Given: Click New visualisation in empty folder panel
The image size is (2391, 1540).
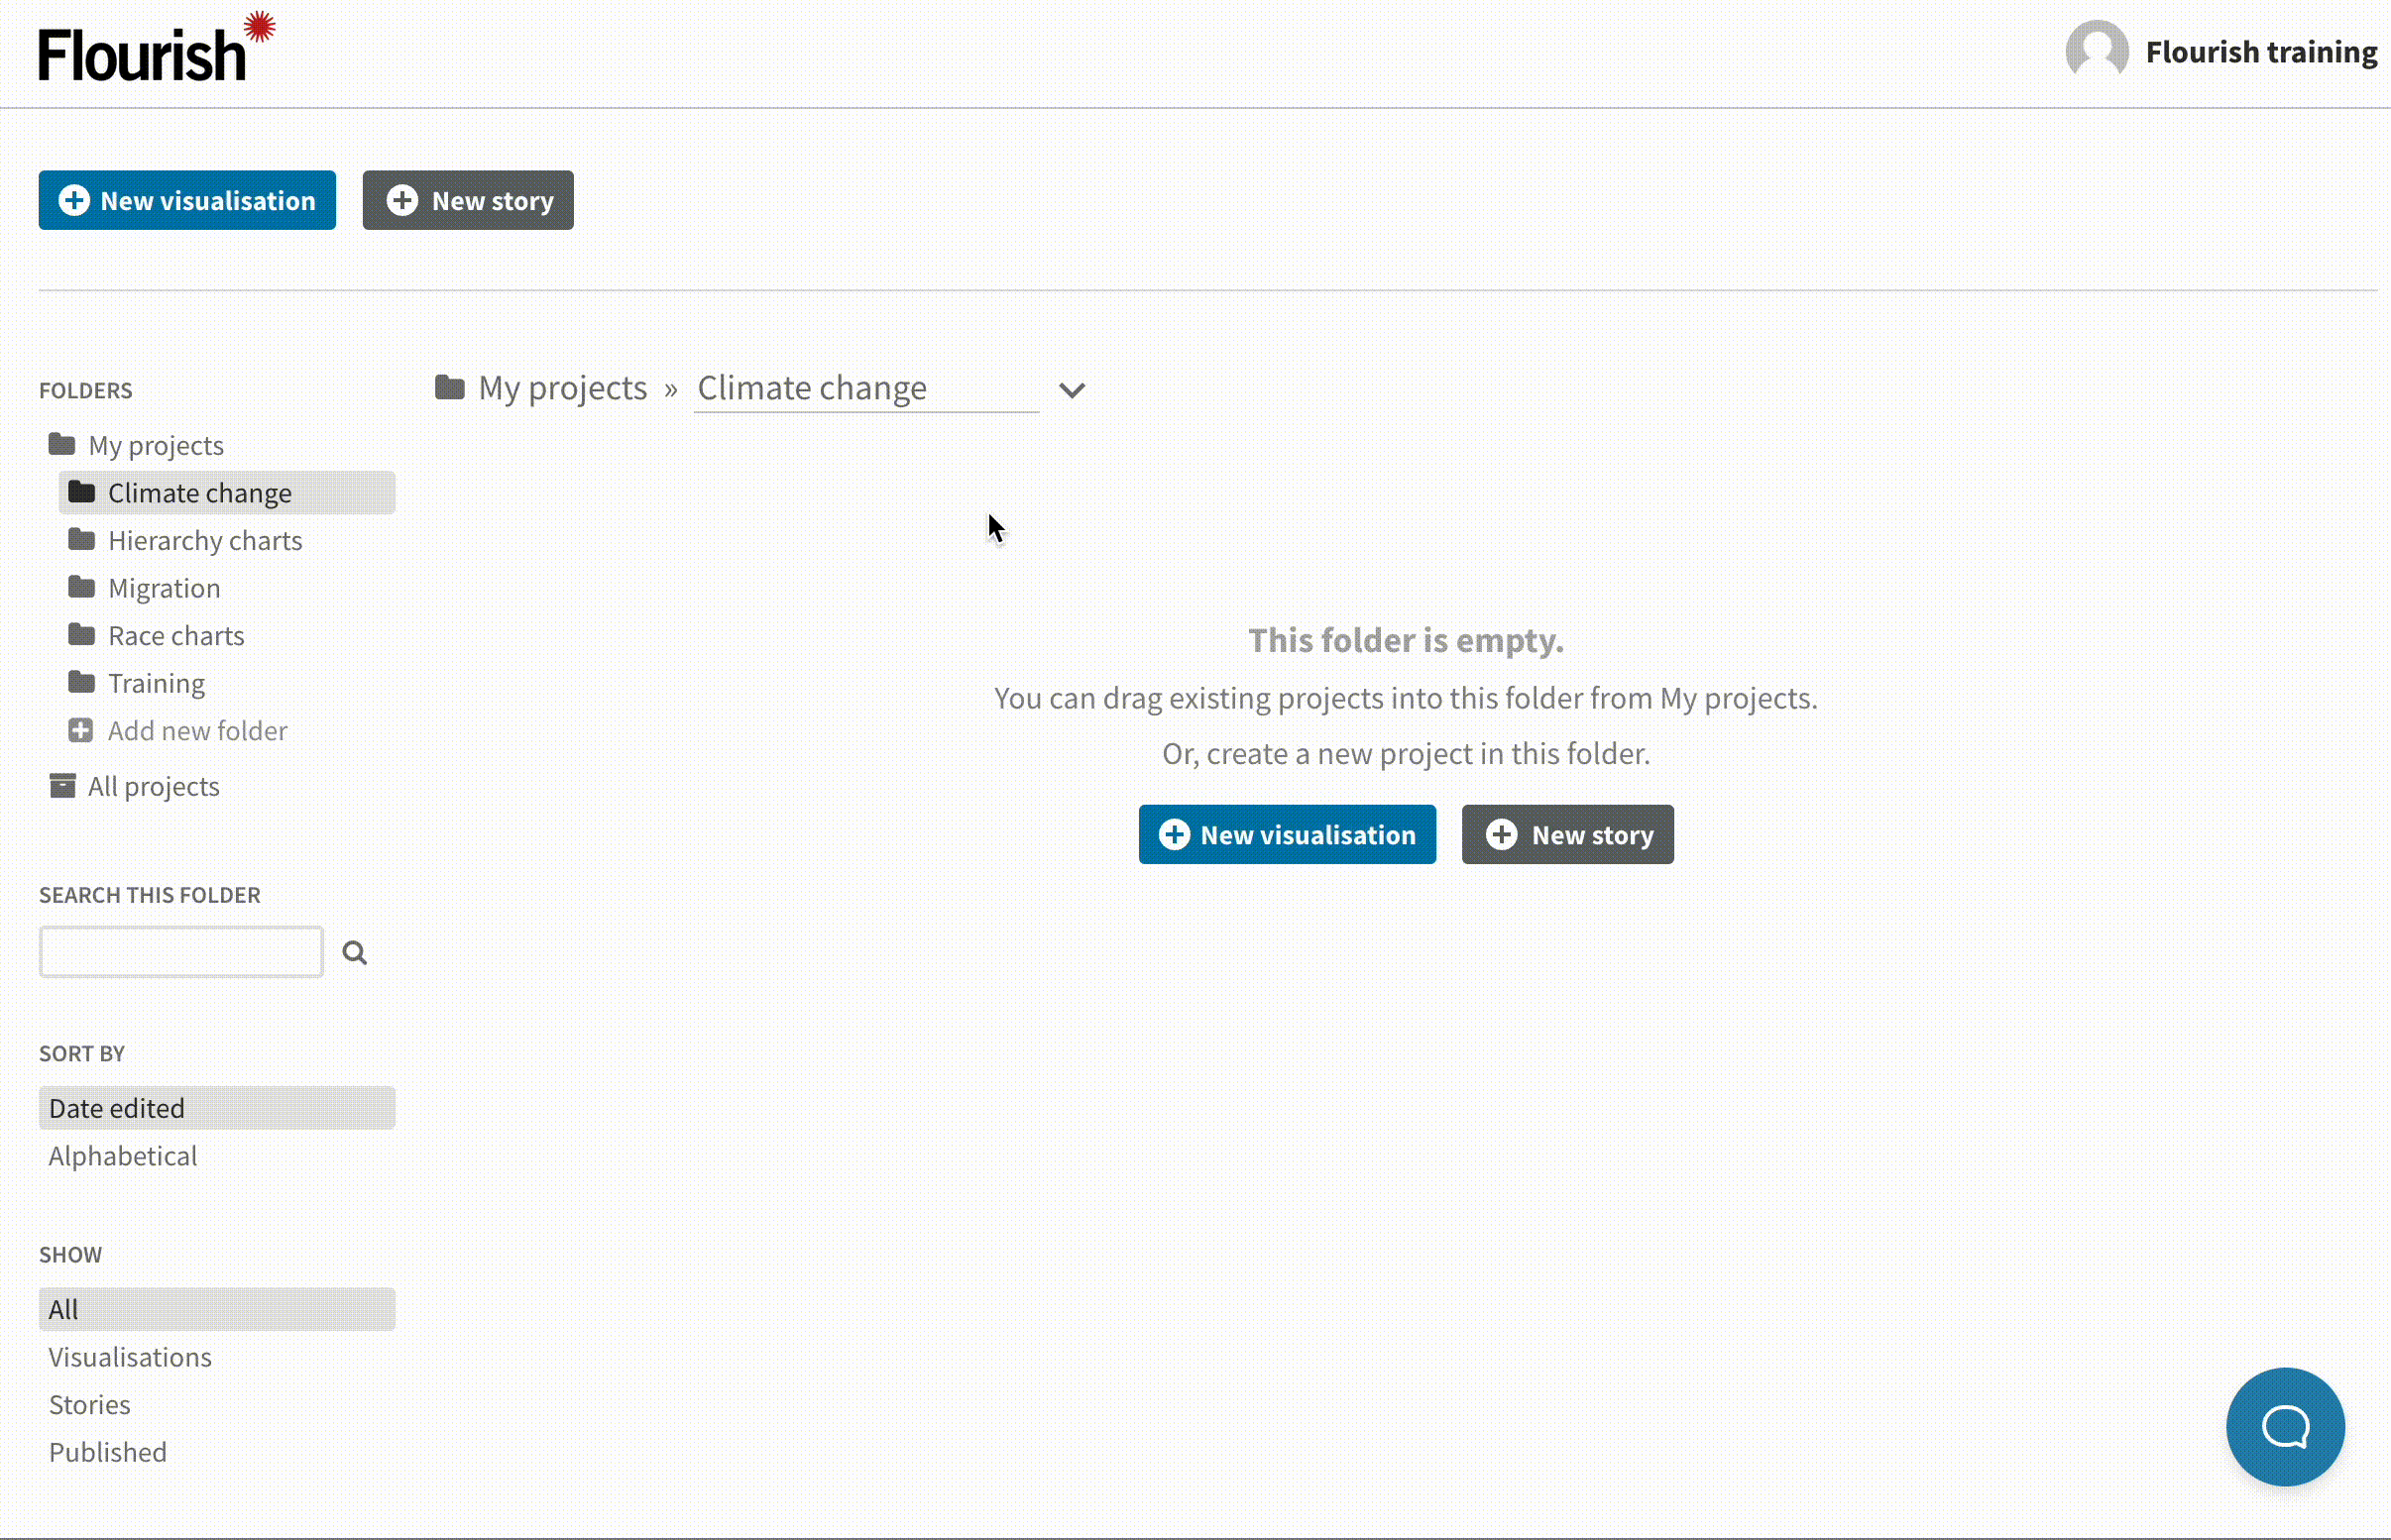Looking at the screenshot, I should (1287, 835).
